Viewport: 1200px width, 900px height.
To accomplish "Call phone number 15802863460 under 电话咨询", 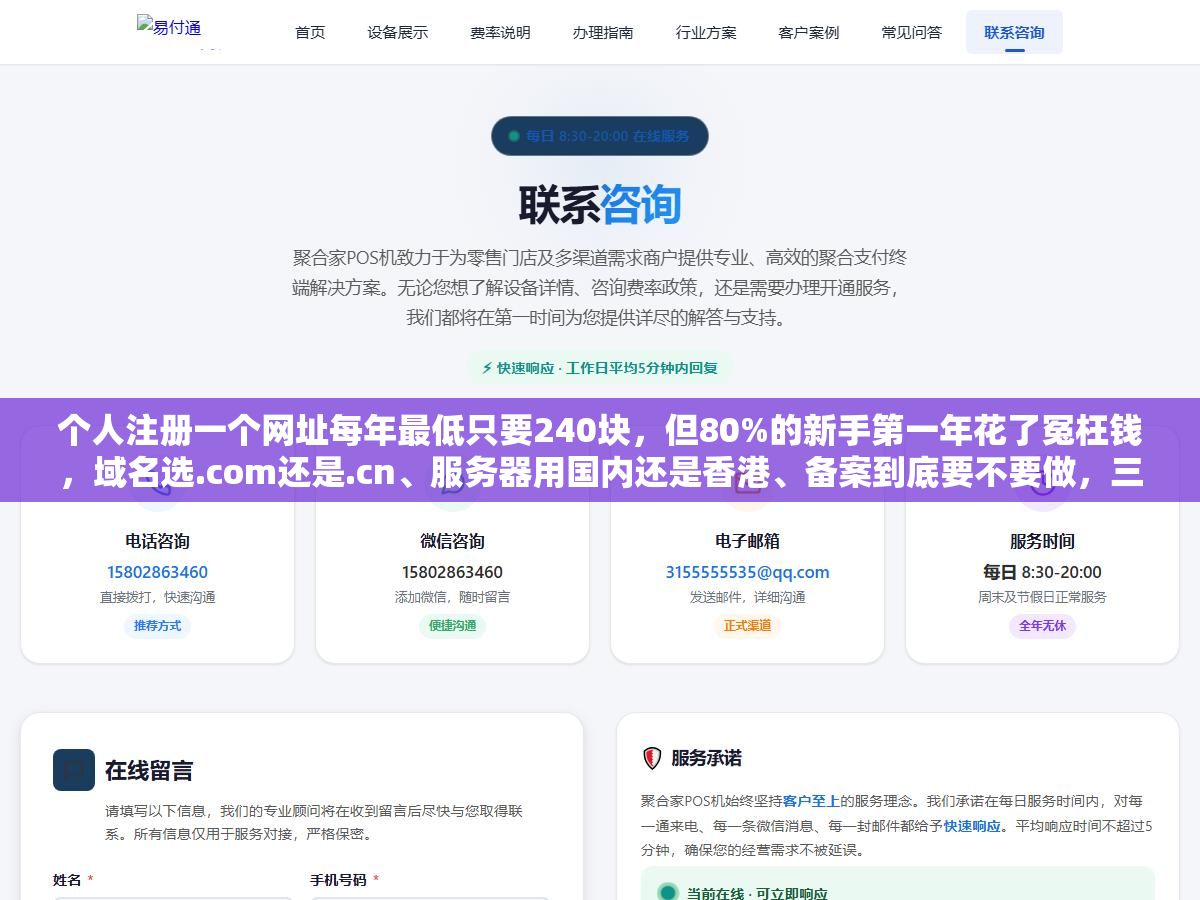I will [157, 572].
